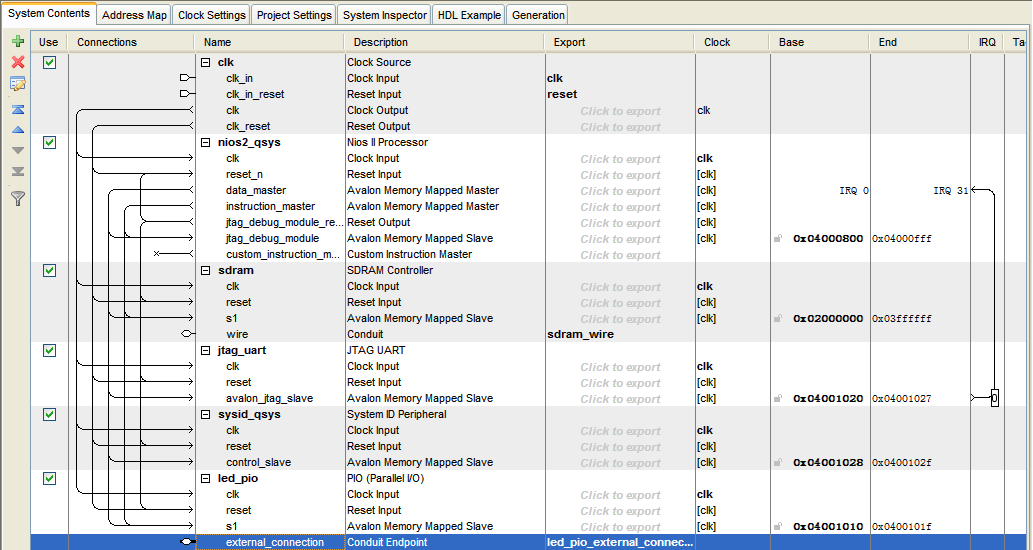Click the unconnected custom_instruction_master X marker
1033x550 pixels.
(156, 254)
